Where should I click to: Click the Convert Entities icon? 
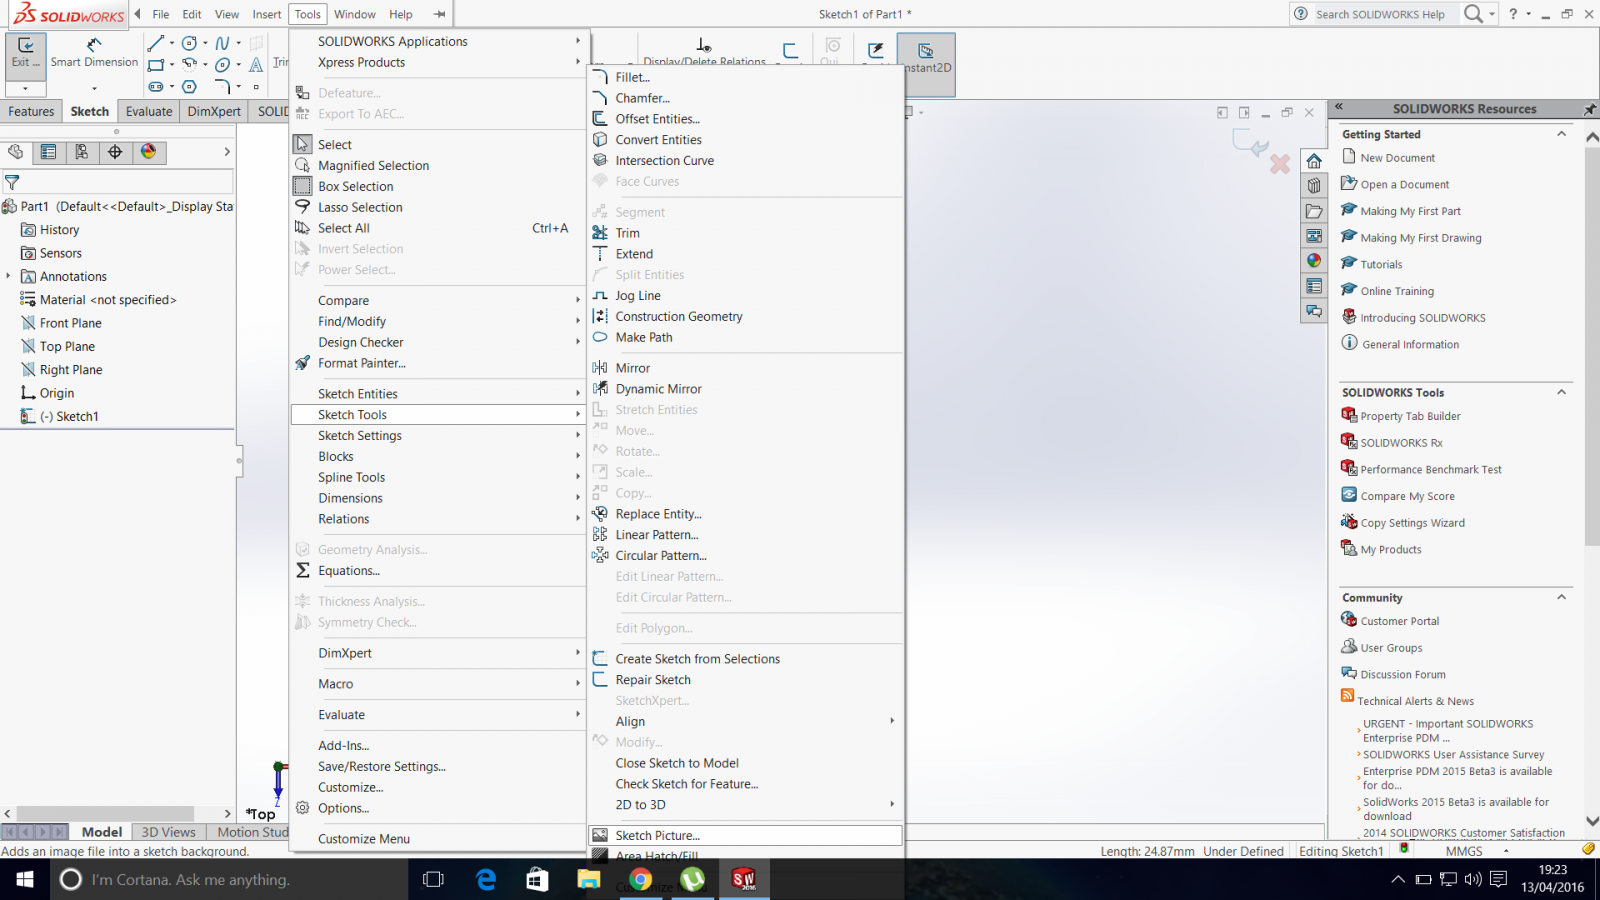click(600, 140)
